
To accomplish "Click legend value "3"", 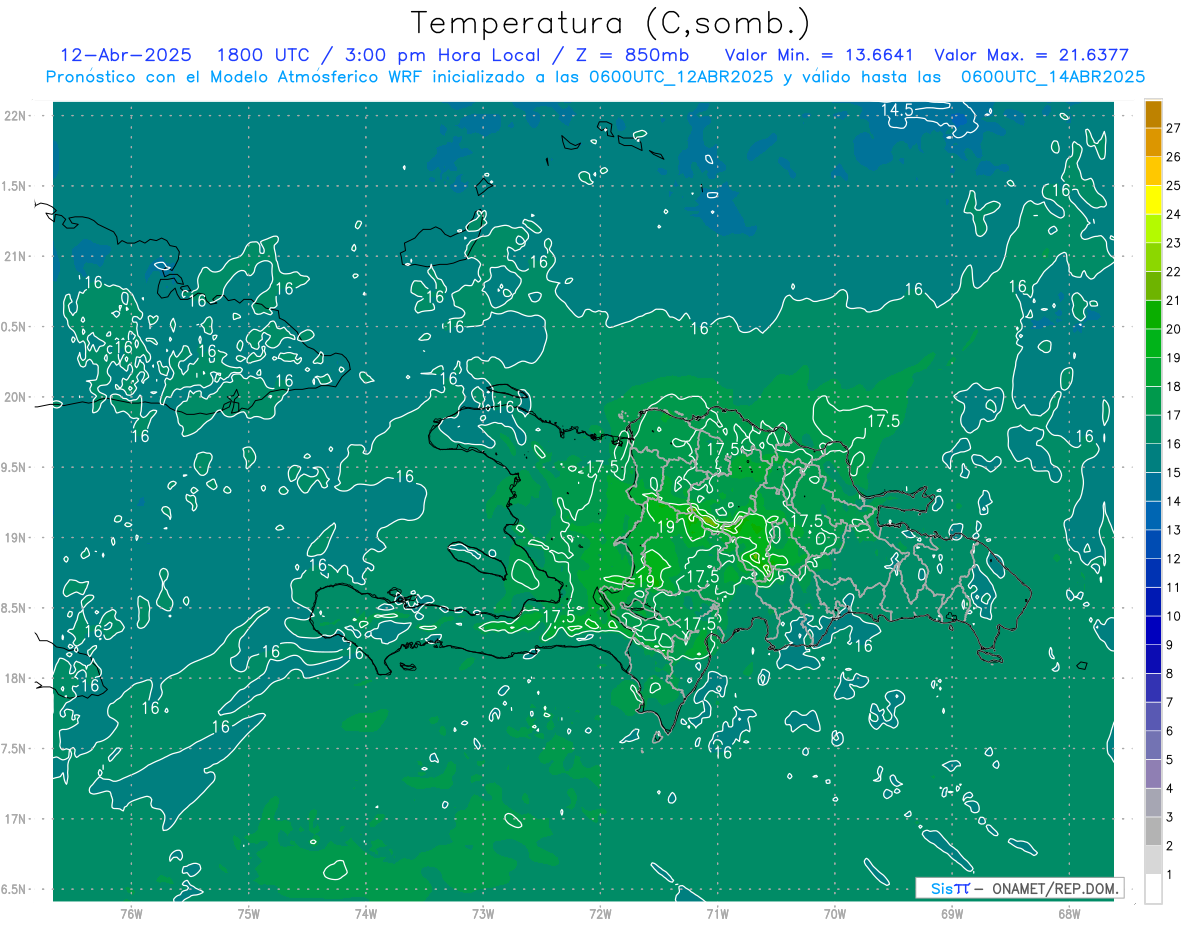I will pos(1170,817).
